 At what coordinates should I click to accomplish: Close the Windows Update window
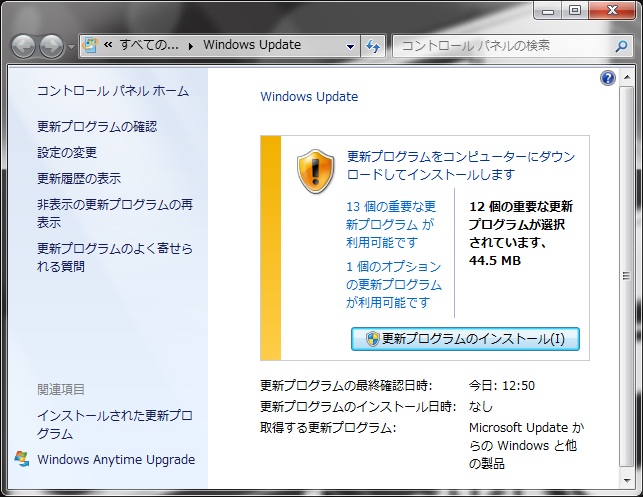coord(612,11)
